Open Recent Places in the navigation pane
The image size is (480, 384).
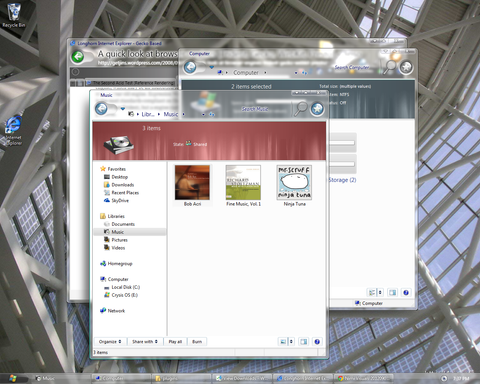[125, 193]
